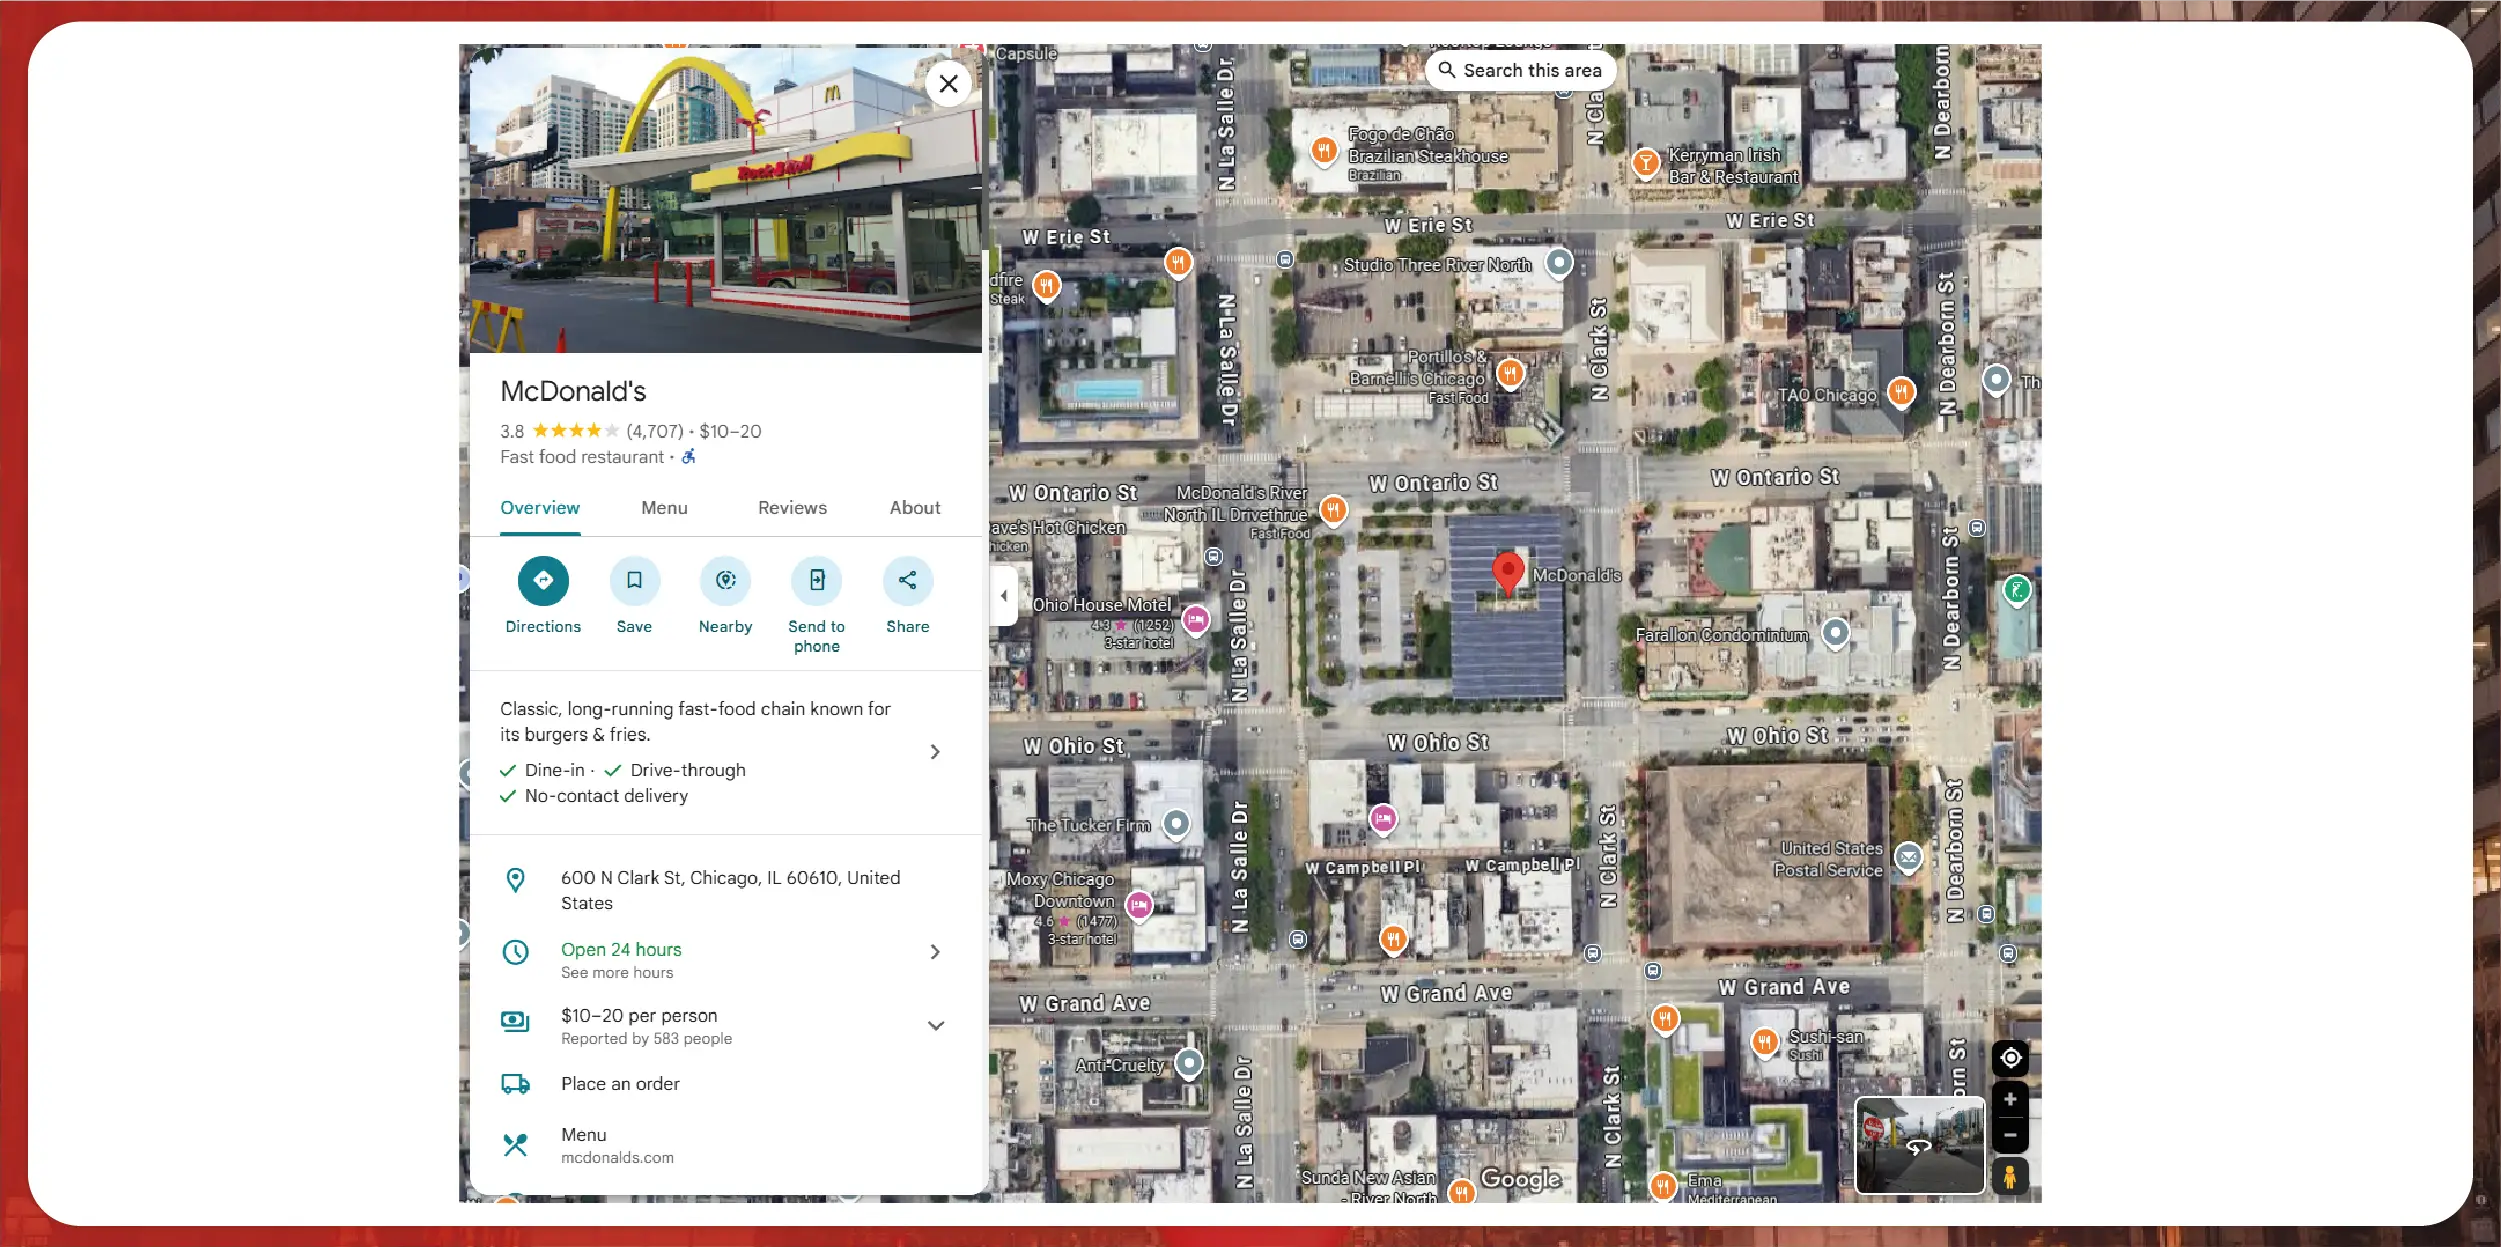The image size is (2501, 1248).
Task: Click the Directions icon button
Action: [x=543, y=581]
